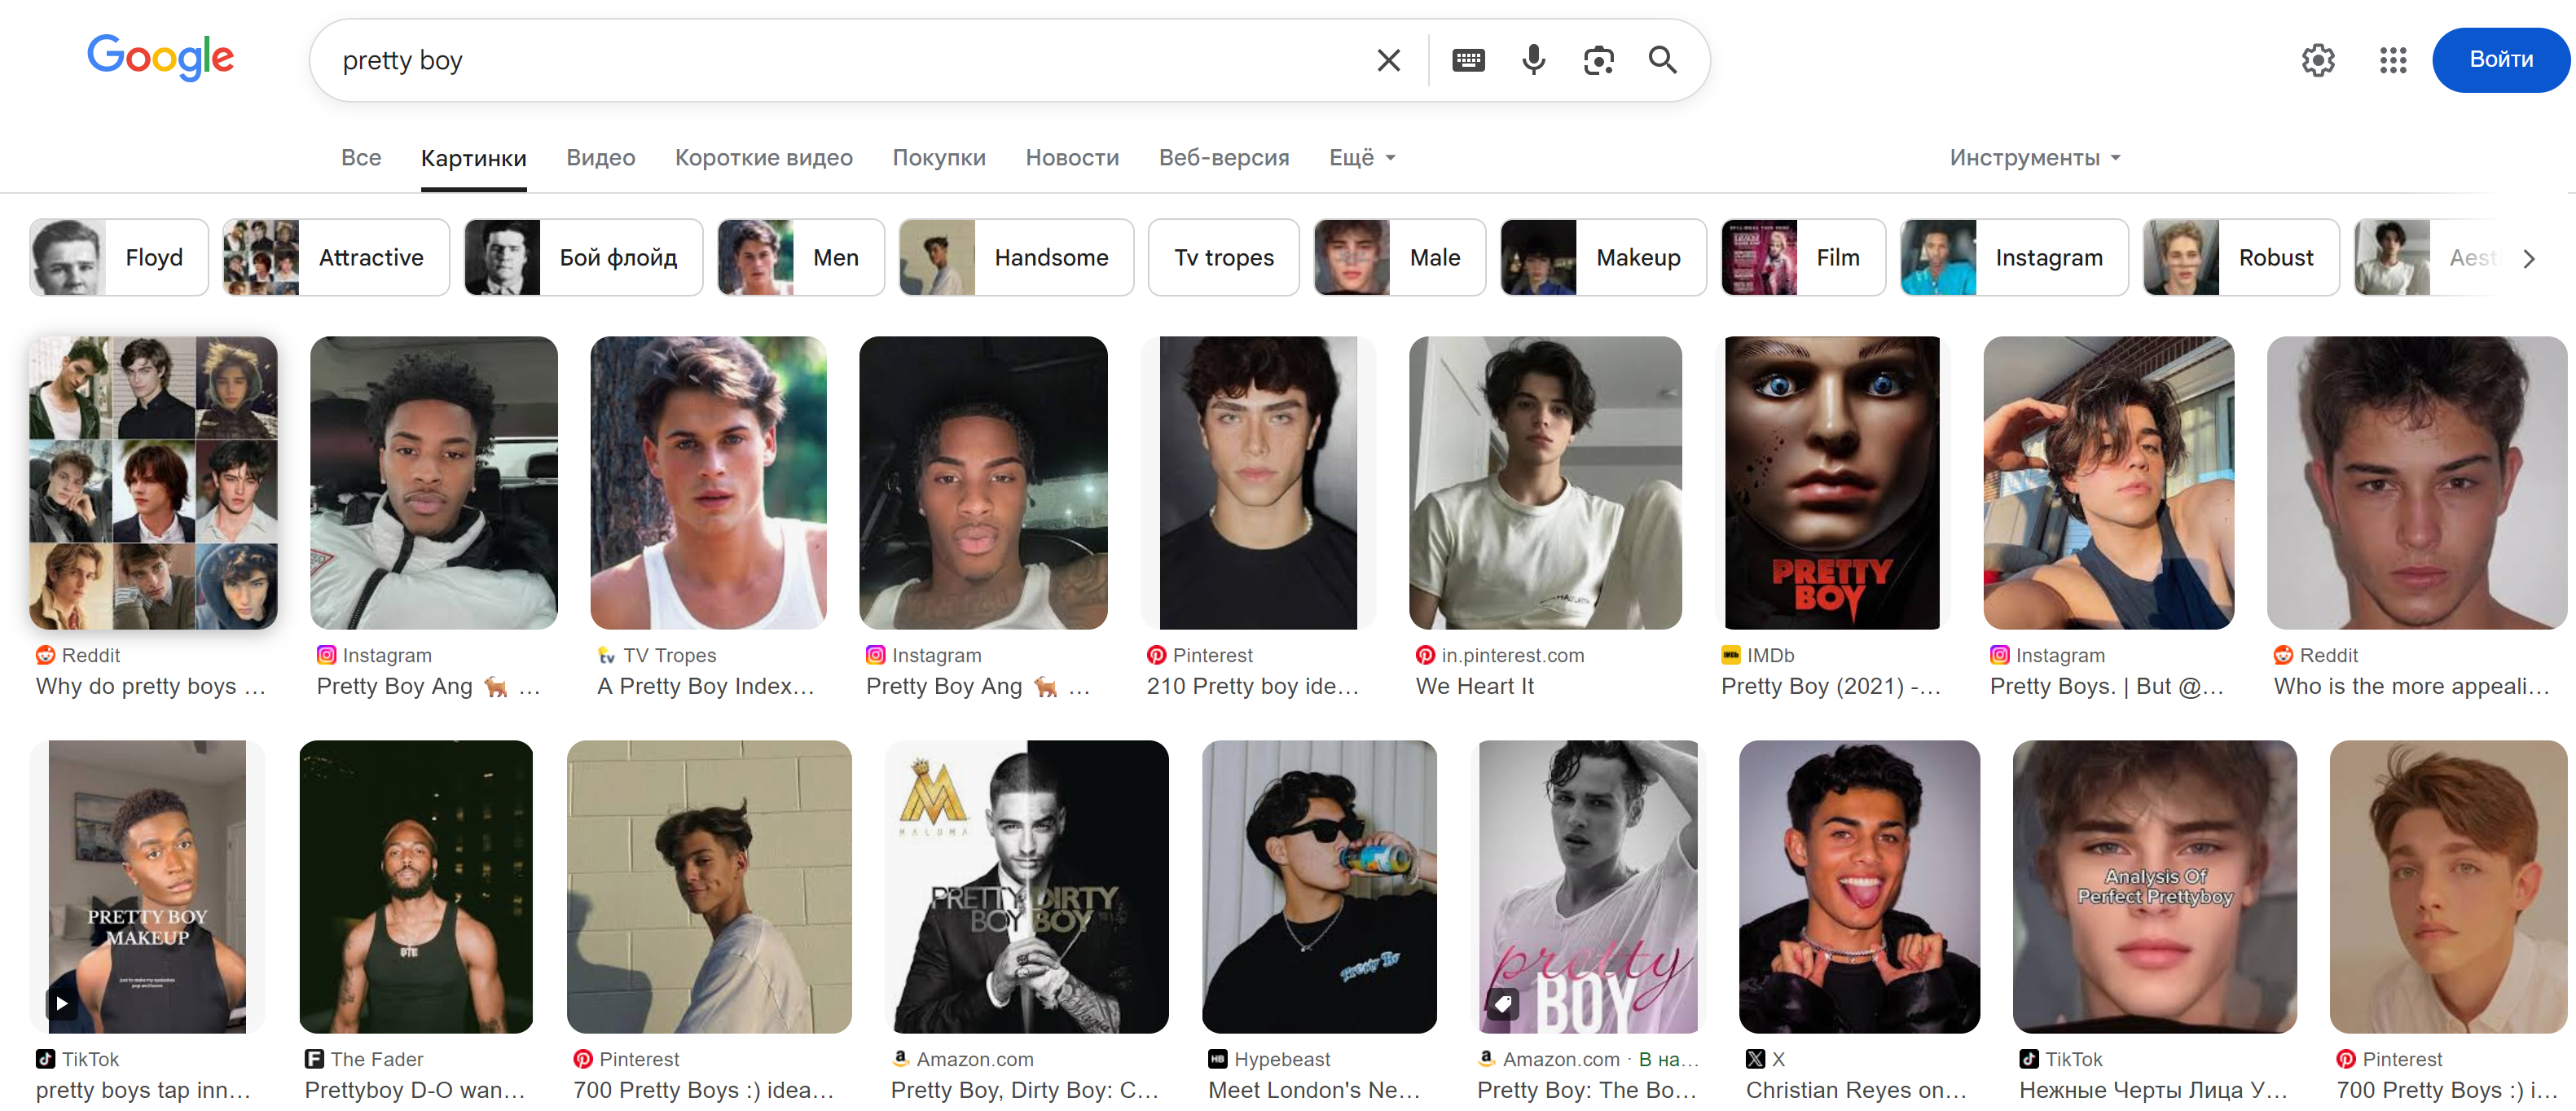Open the Веб-версия tab

(x=1224, y=158)
